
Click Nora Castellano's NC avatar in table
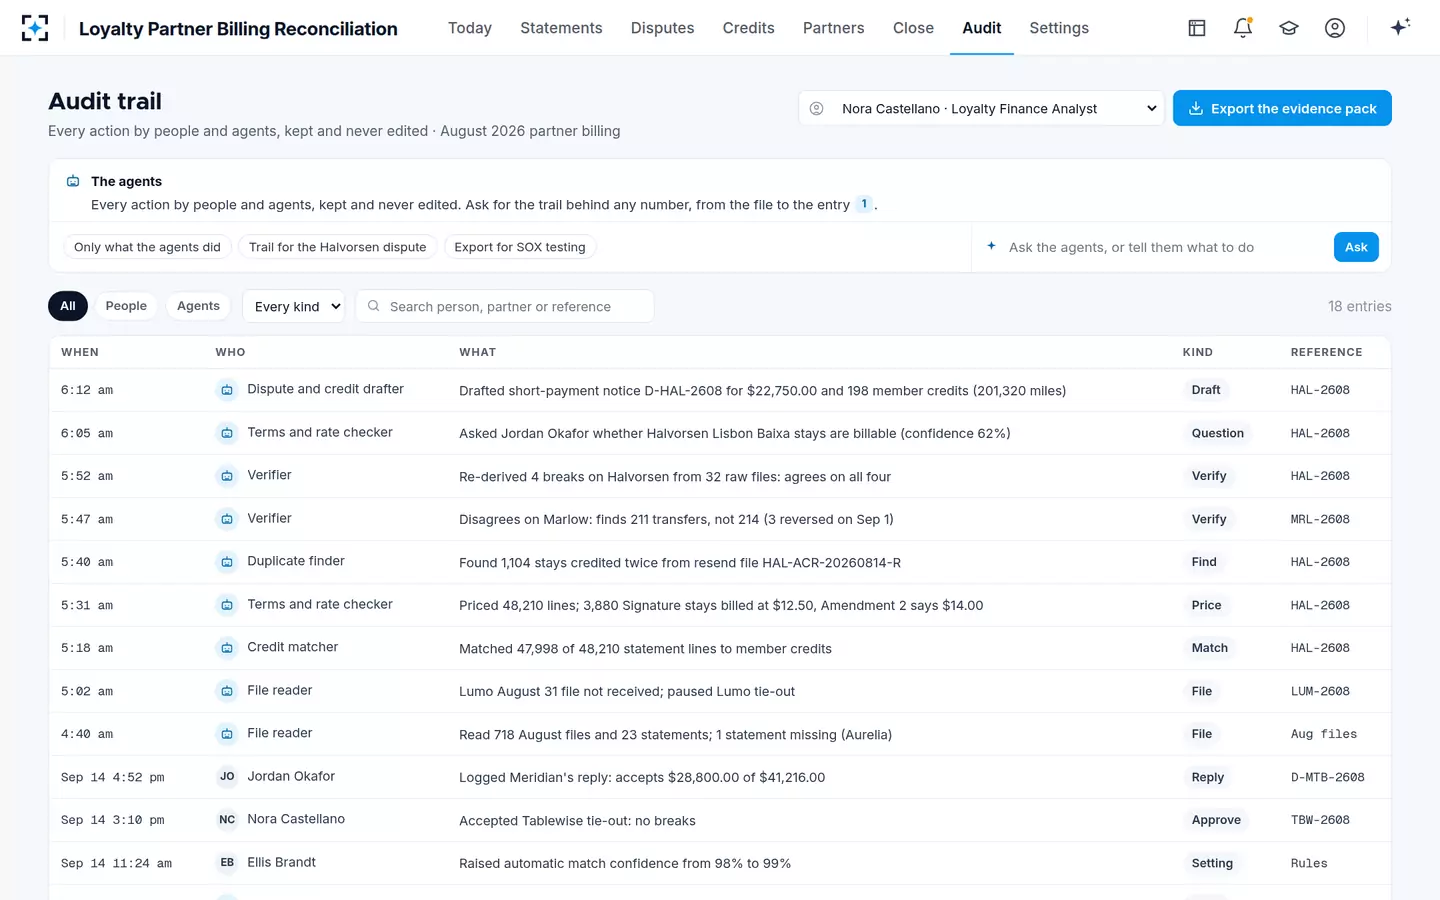[227, 820]
